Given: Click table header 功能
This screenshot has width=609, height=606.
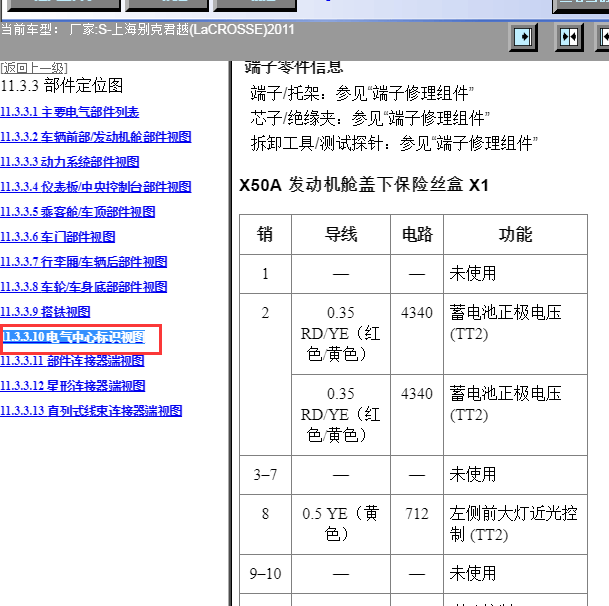Looking at the screenshot, I should click(x=515, y=234).
